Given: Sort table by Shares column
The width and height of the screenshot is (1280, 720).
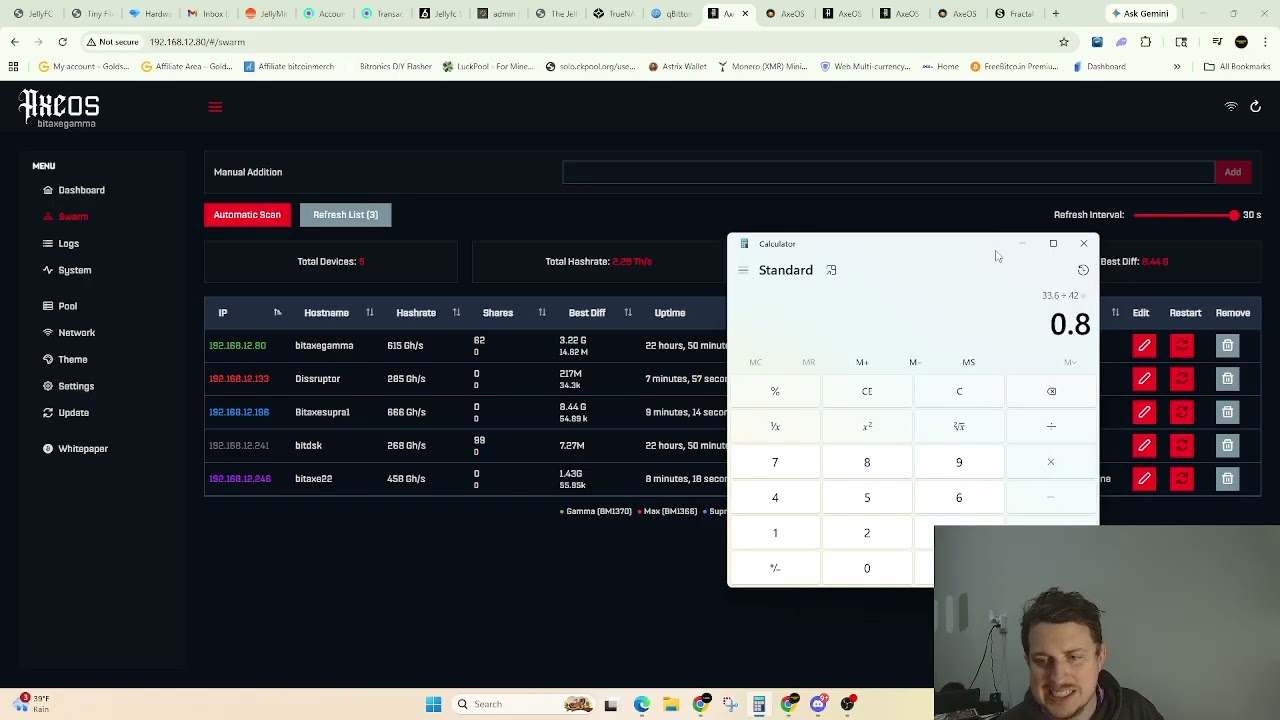Looking at the screenshot, I should pyautogui.click(x=542, y=313).
